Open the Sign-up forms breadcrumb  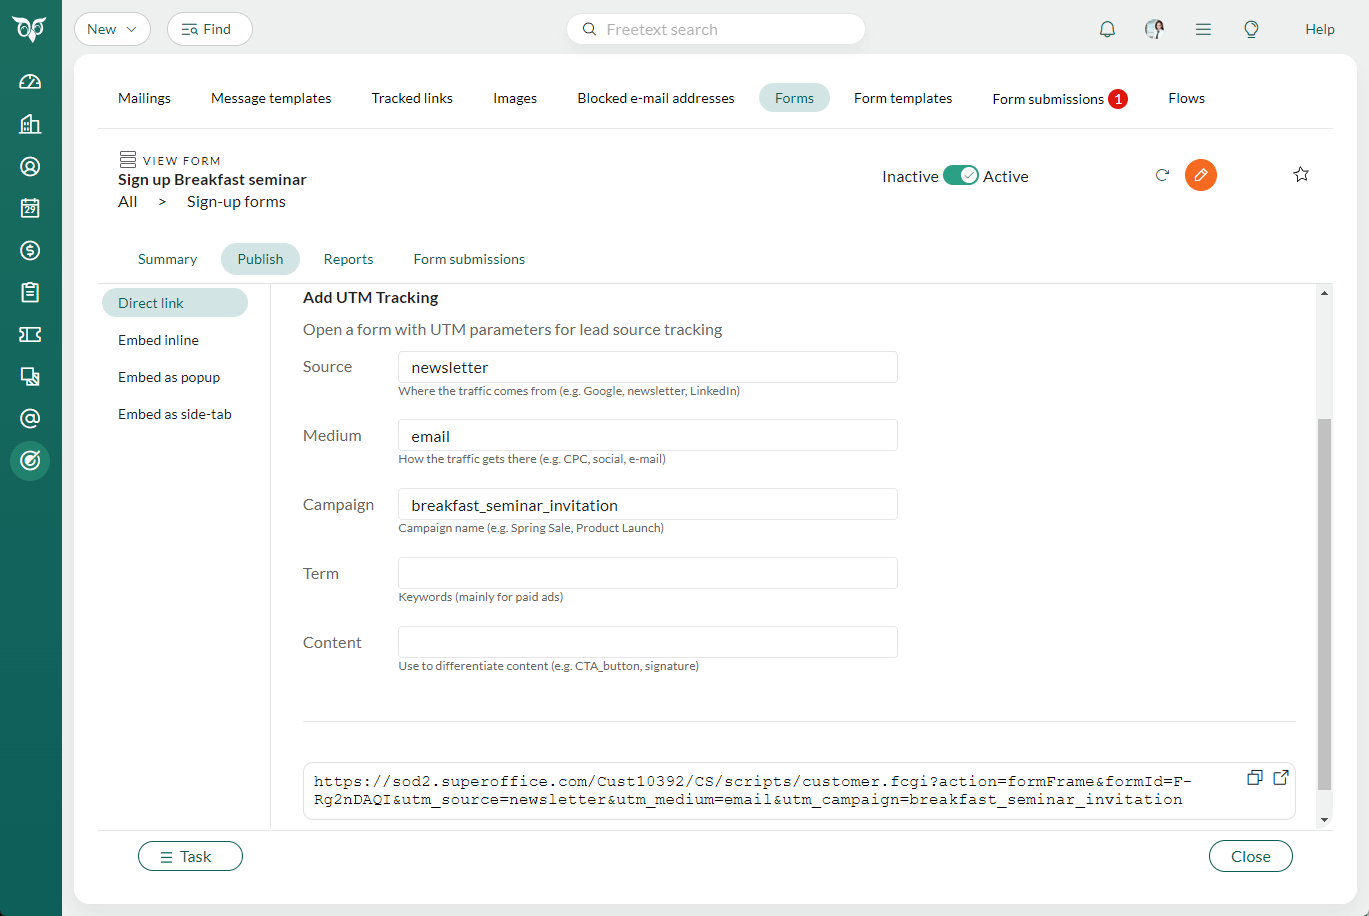tap(236, 201)
